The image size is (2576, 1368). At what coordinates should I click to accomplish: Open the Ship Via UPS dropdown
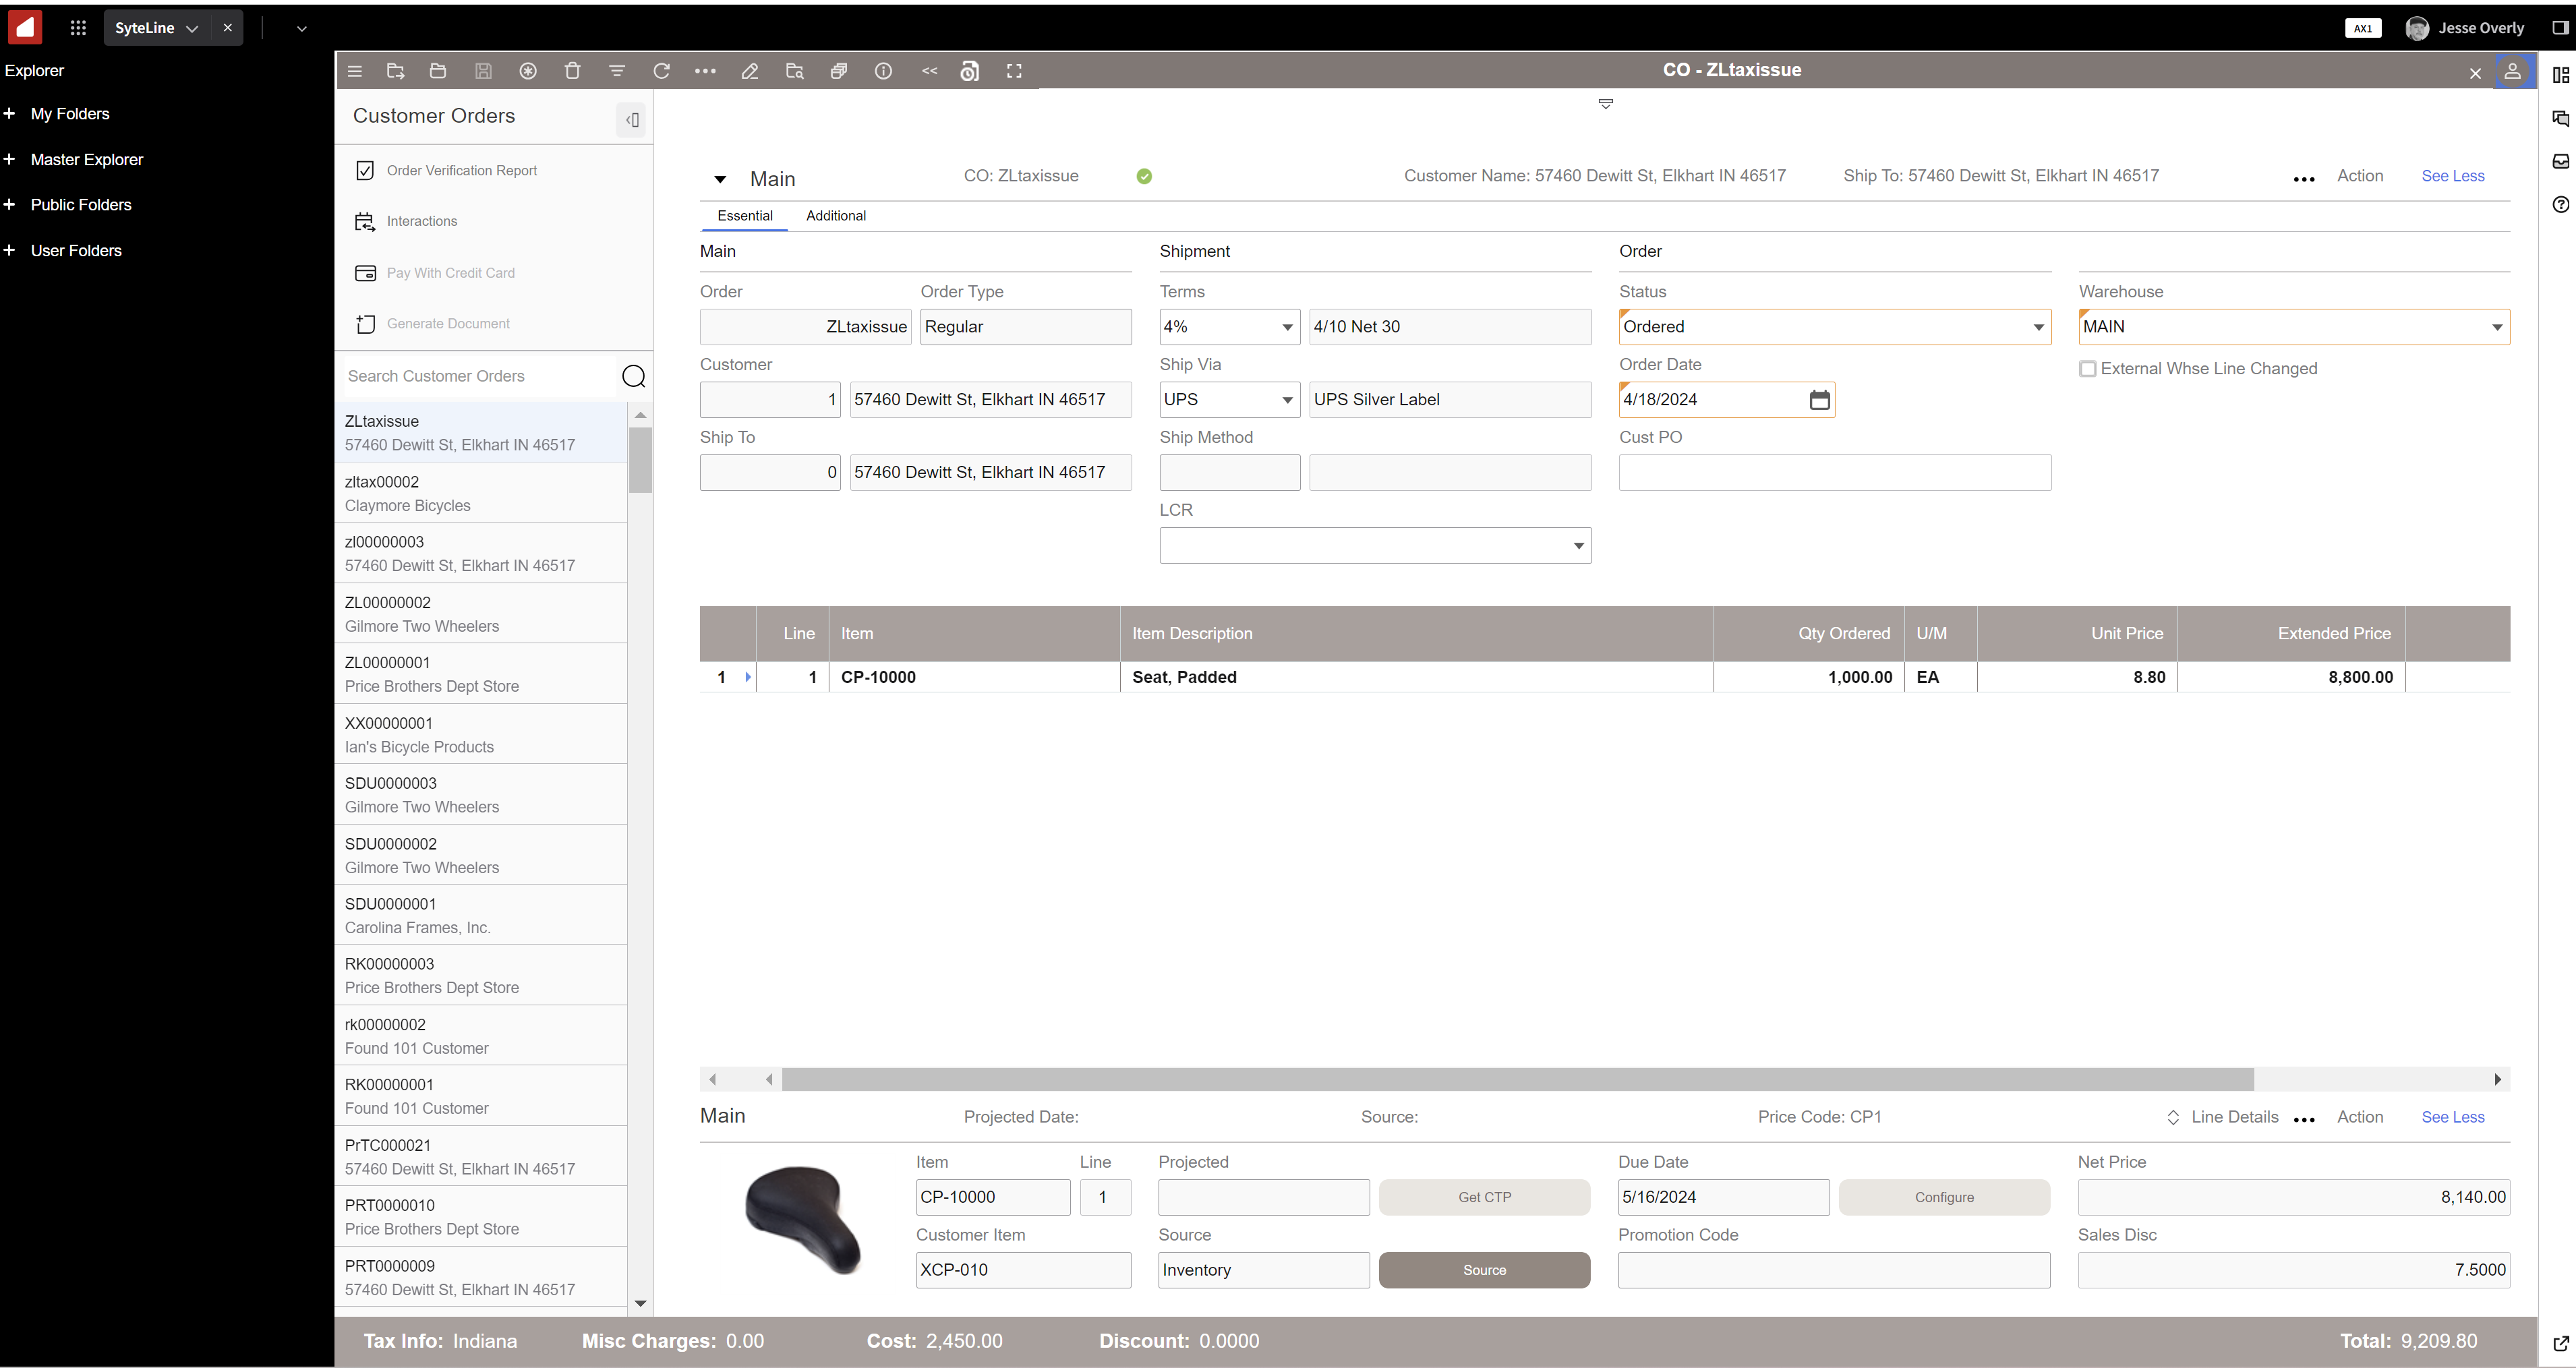(1287, 400)
